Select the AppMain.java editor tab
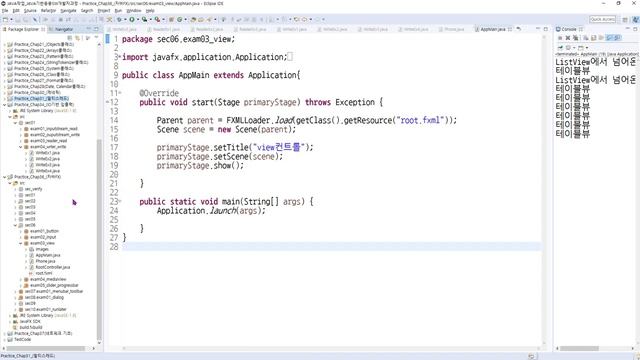The width and height of the screenshot is (640, 360). [493, 29]
